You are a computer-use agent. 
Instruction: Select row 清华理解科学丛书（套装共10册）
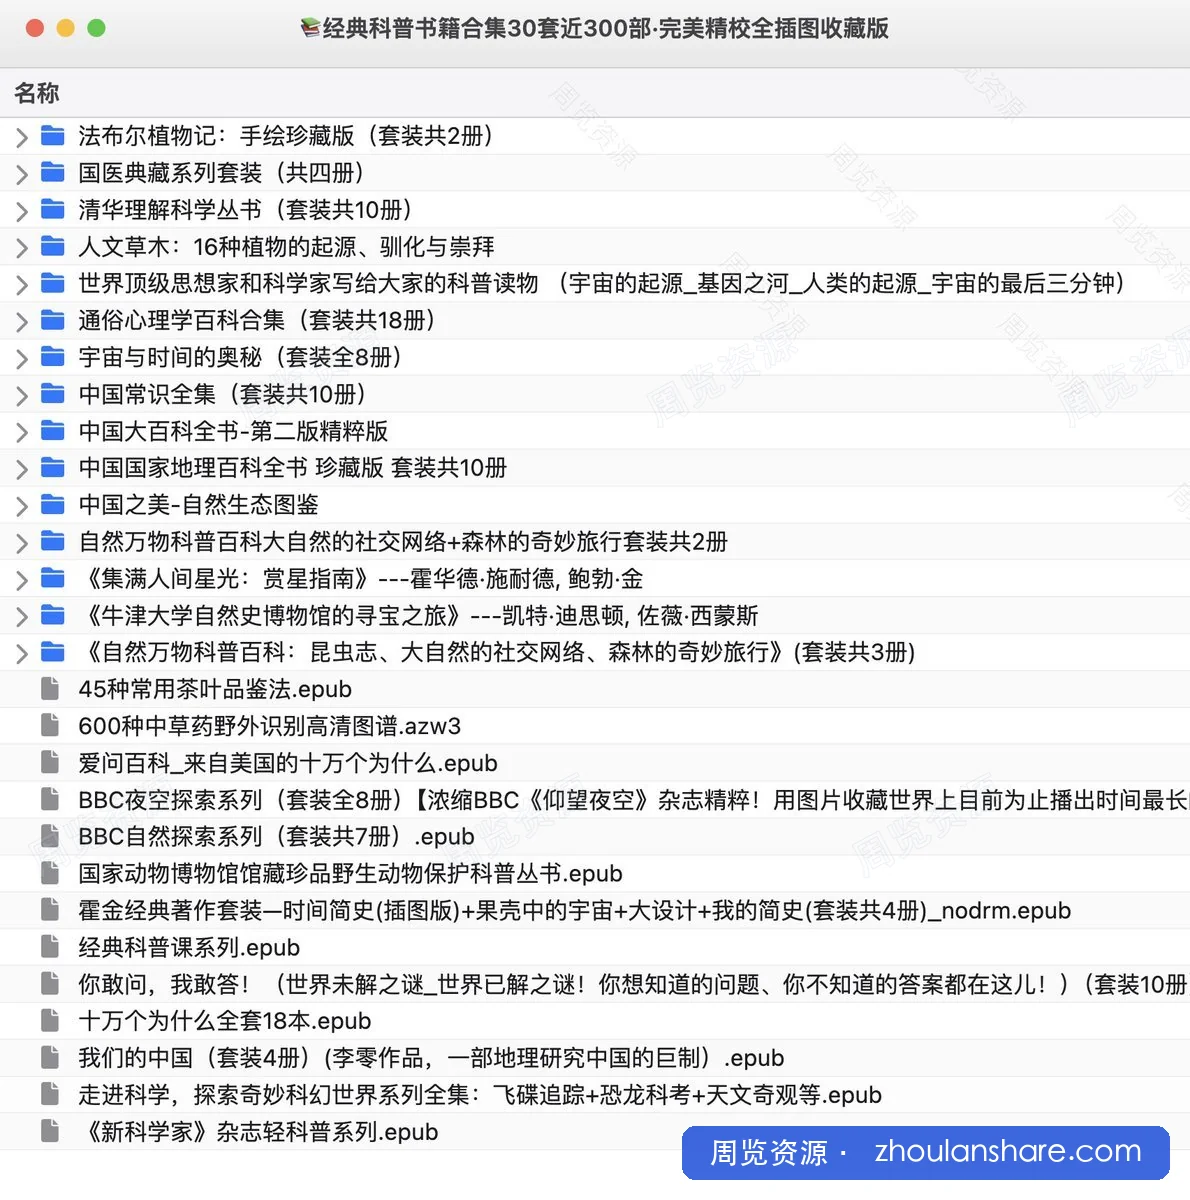coord(595,209)
